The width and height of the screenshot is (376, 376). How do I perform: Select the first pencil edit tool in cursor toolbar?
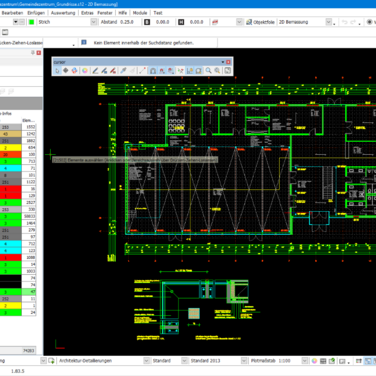(x=95, y=71)
